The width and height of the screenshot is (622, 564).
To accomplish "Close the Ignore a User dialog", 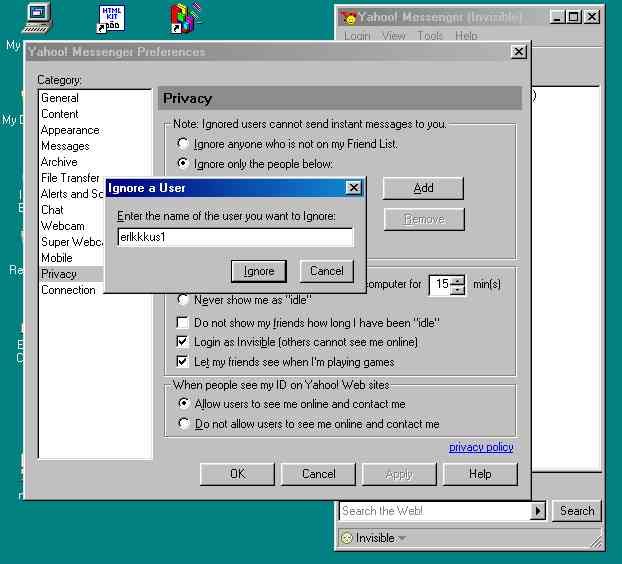I will click(353, 188).
